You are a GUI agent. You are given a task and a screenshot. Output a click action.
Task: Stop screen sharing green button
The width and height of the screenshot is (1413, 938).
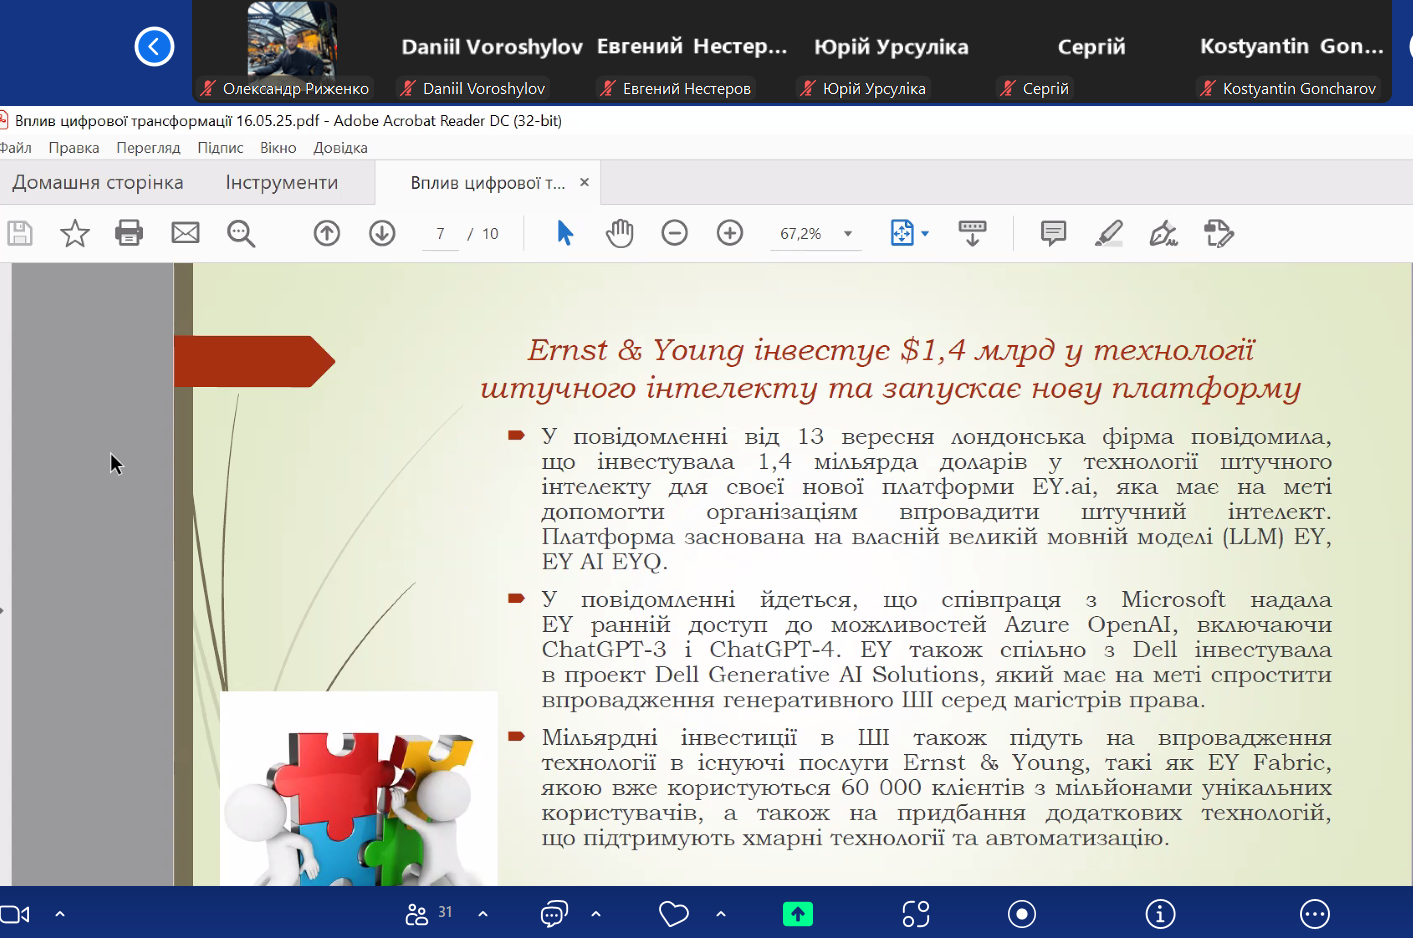tap(797, 914)
